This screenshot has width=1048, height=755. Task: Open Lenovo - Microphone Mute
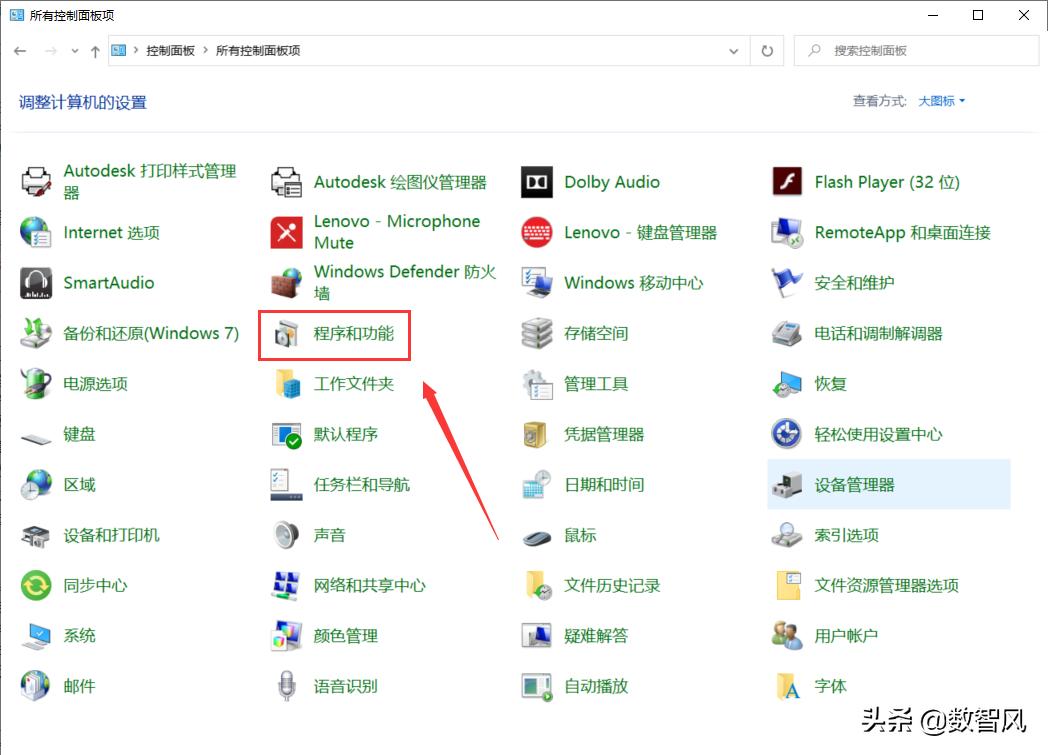point(394,232)
